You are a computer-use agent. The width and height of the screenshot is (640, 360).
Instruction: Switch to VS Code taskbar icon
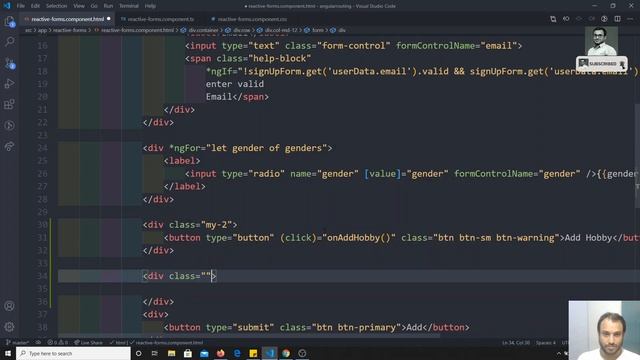[269, 353]
